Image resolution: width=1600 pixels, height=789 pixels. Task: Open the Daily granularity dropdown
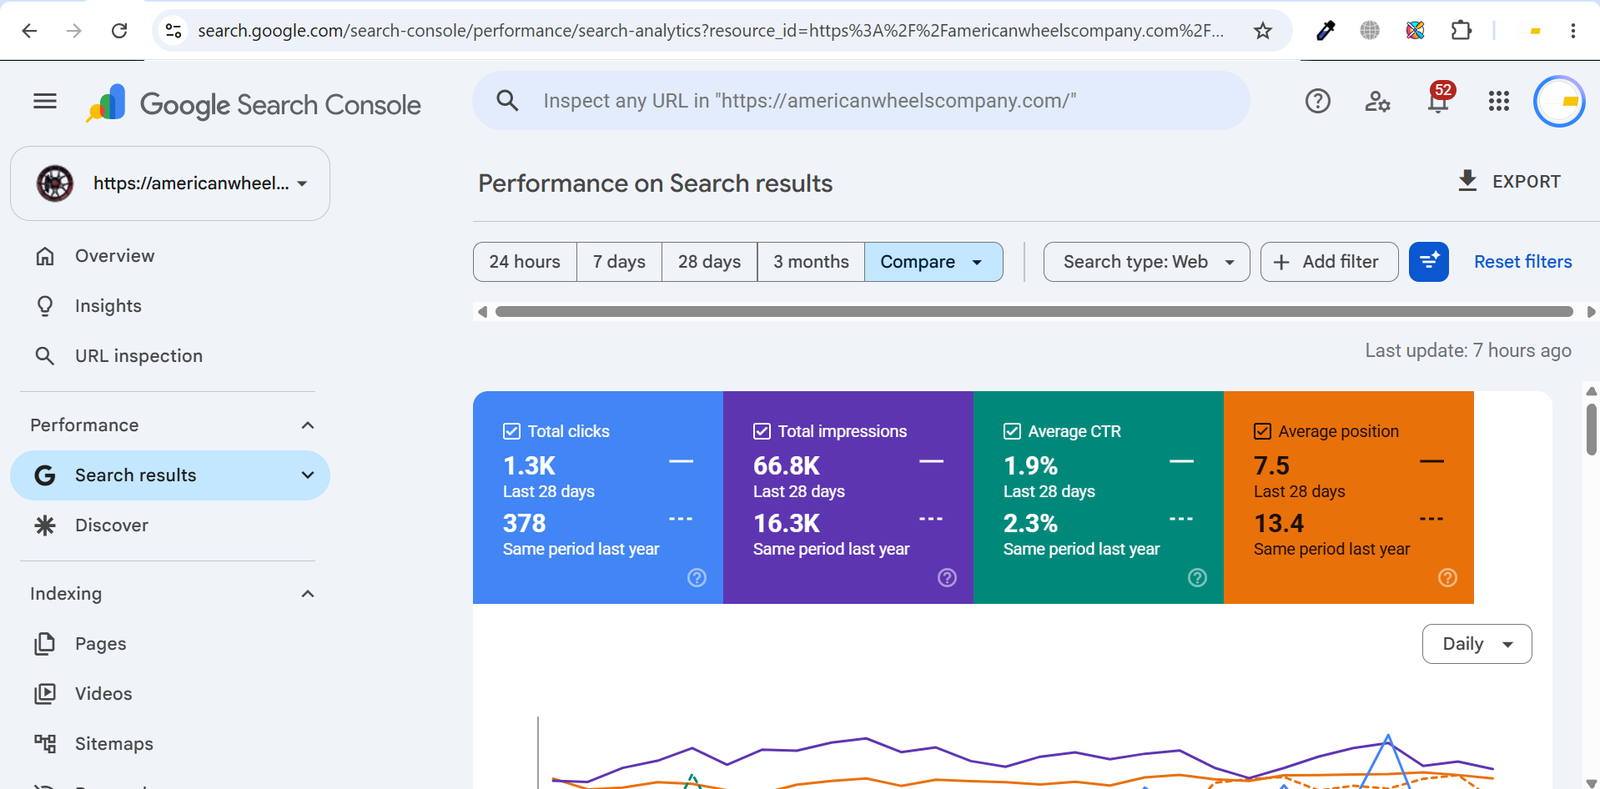pyautogui.click(x=1477, y=644)
